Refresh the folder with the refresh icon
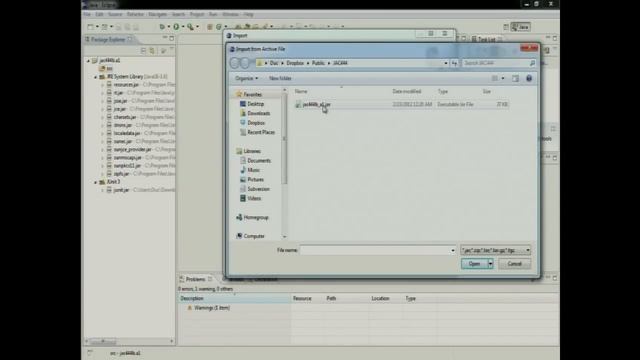Image resolution: width=640 pixels, height=360 pixels. coord(454,63)
